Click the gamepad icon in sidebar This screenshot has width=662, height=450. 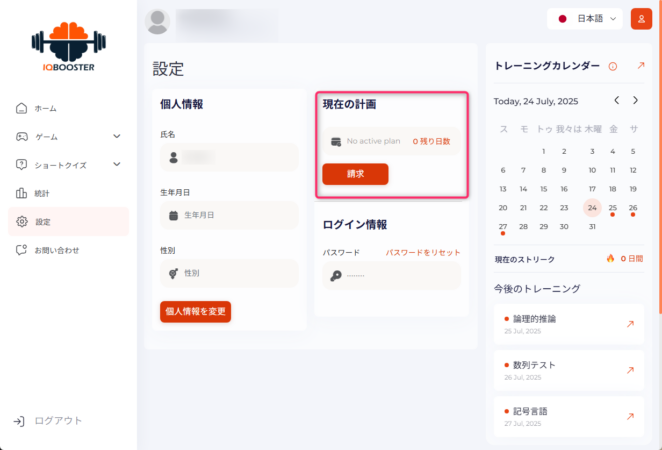[x=22, y=136]
